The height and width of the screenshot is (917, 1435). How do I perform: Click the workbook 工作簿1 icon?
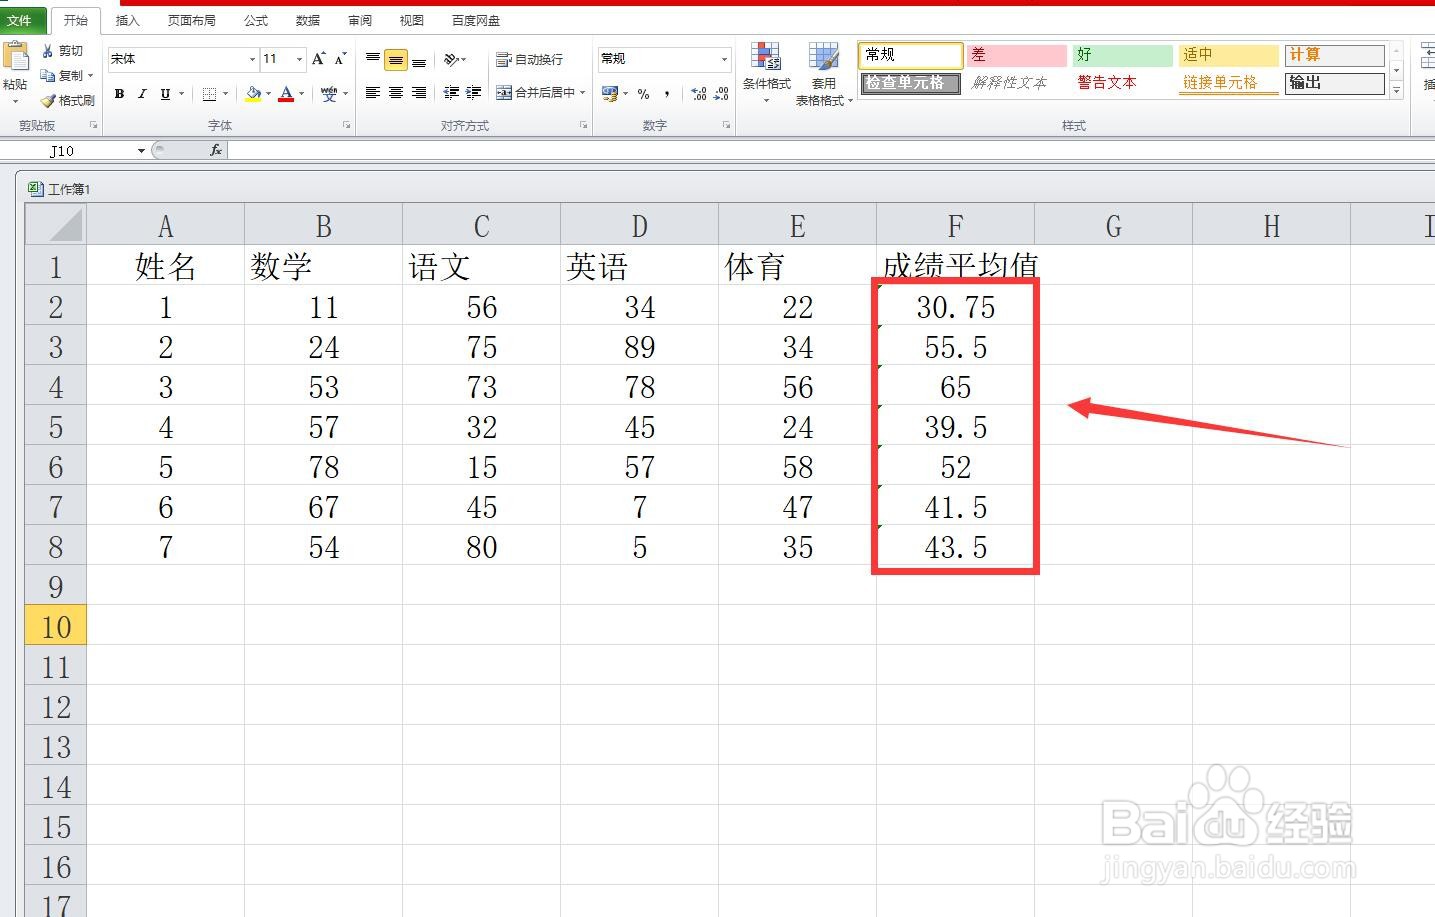[36, 188]
